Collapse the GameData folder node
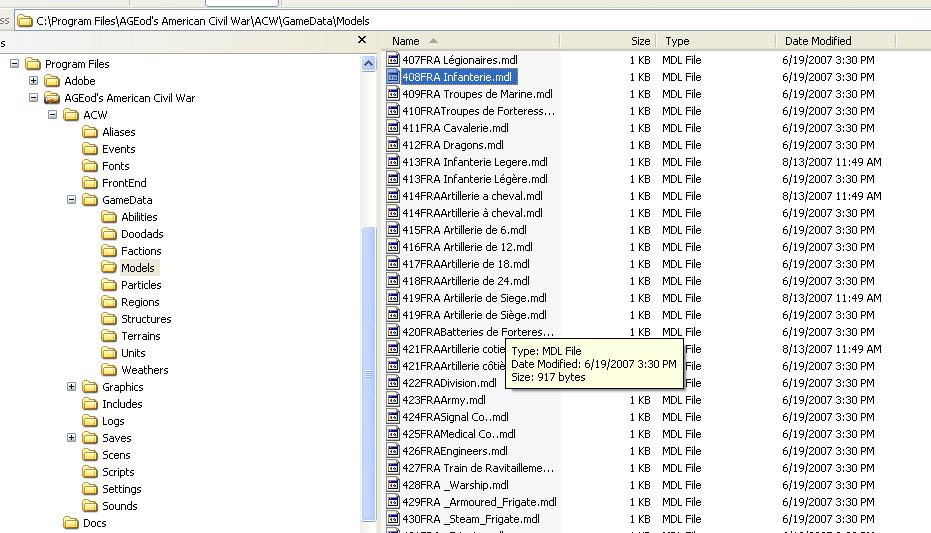This screenshot has height=533, width=931. click(x=72, y=200)
